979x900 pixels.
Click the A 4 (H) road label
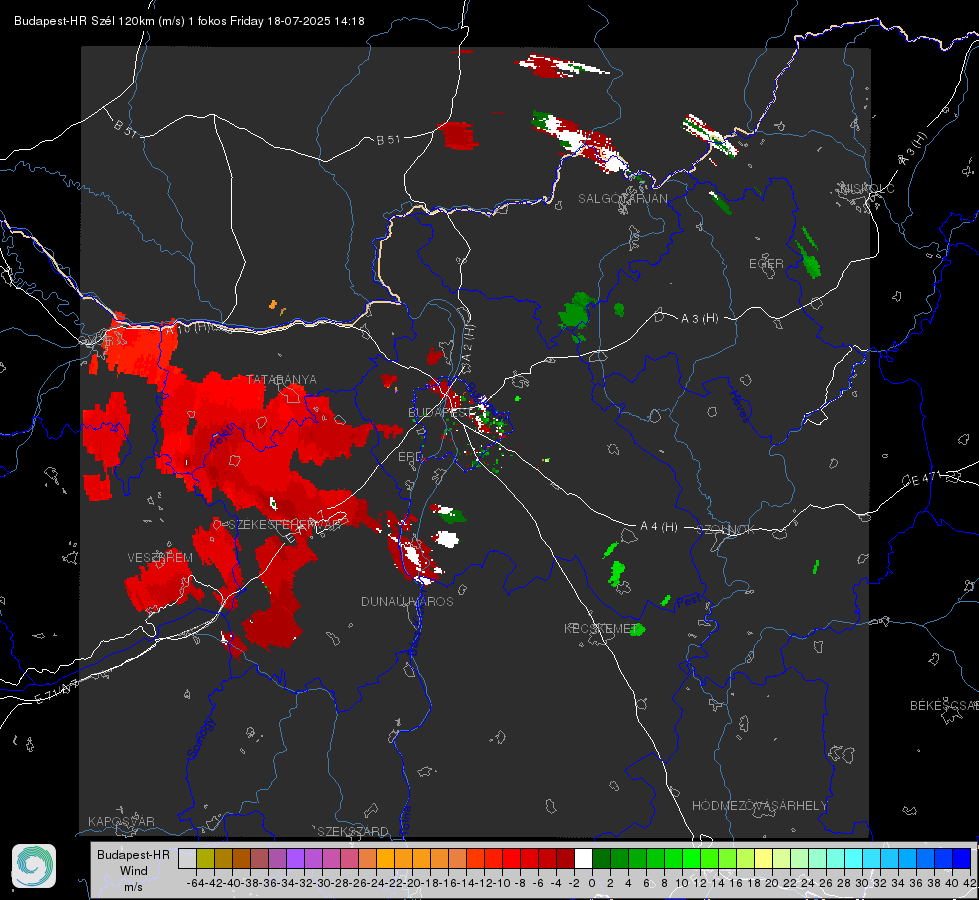point(659,527)
